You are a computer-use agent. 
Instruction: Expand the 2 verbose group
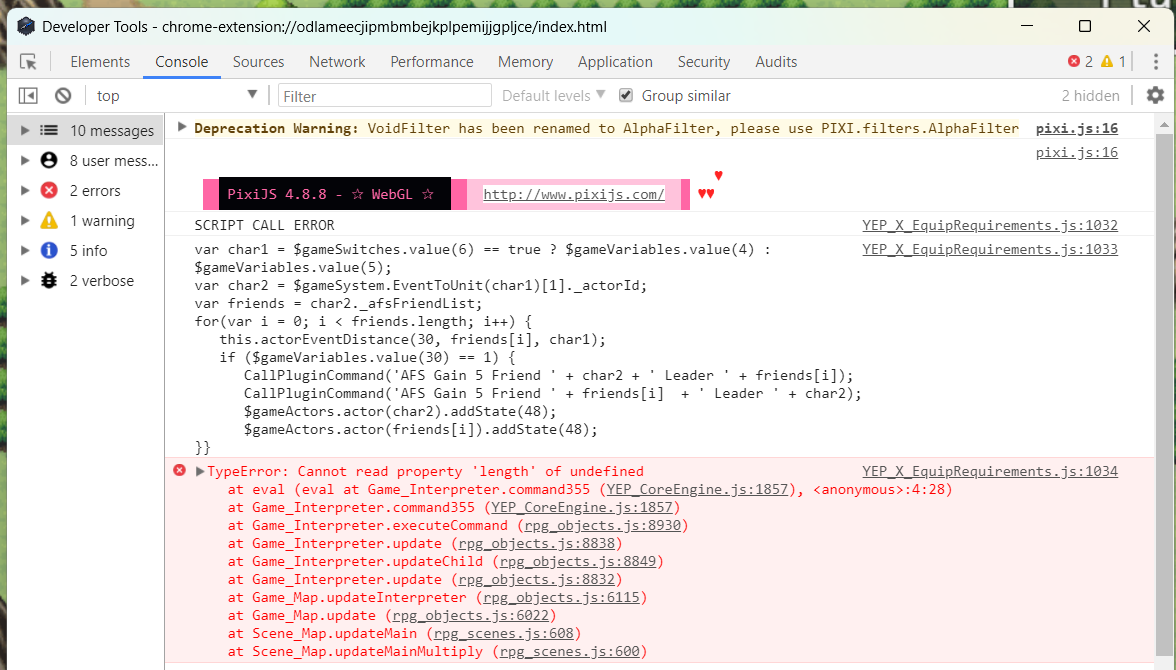(25, 281)
